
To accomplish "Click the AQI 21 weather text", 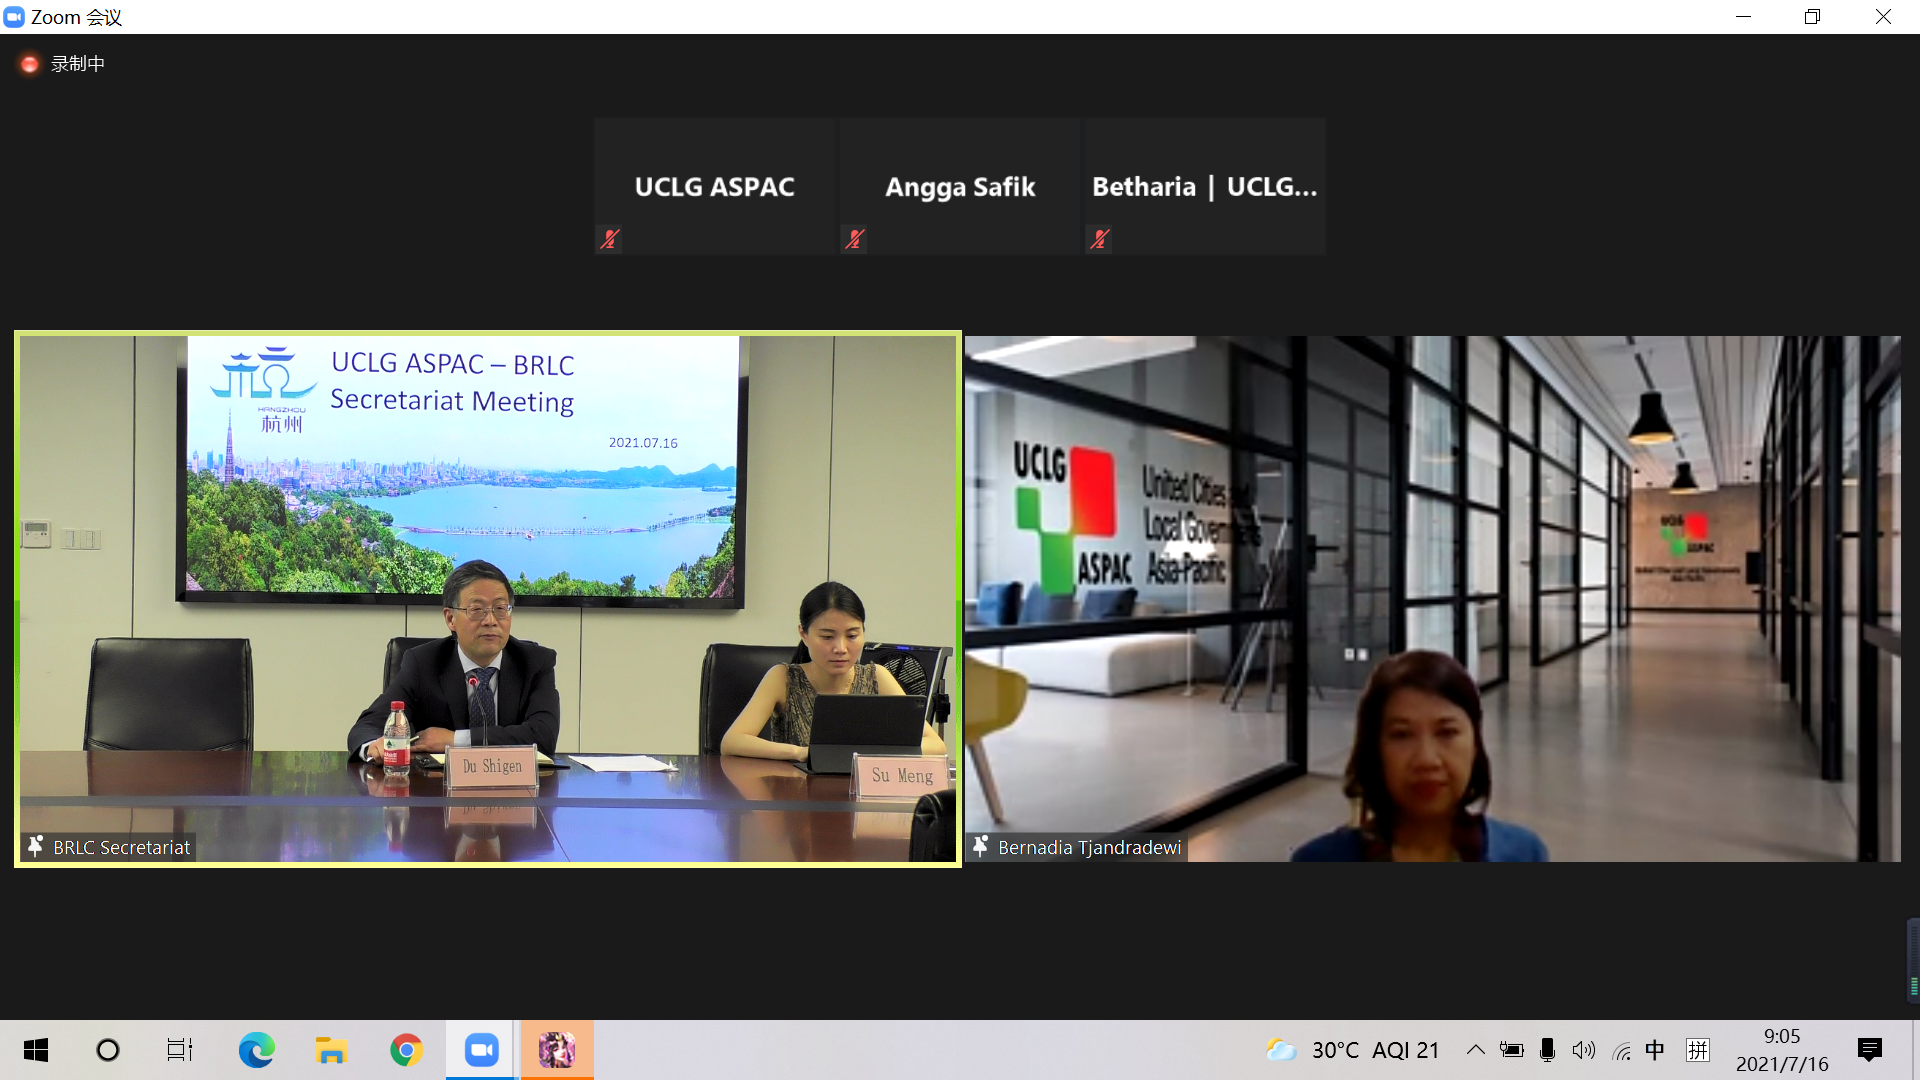I will tap(1405, 1050).
